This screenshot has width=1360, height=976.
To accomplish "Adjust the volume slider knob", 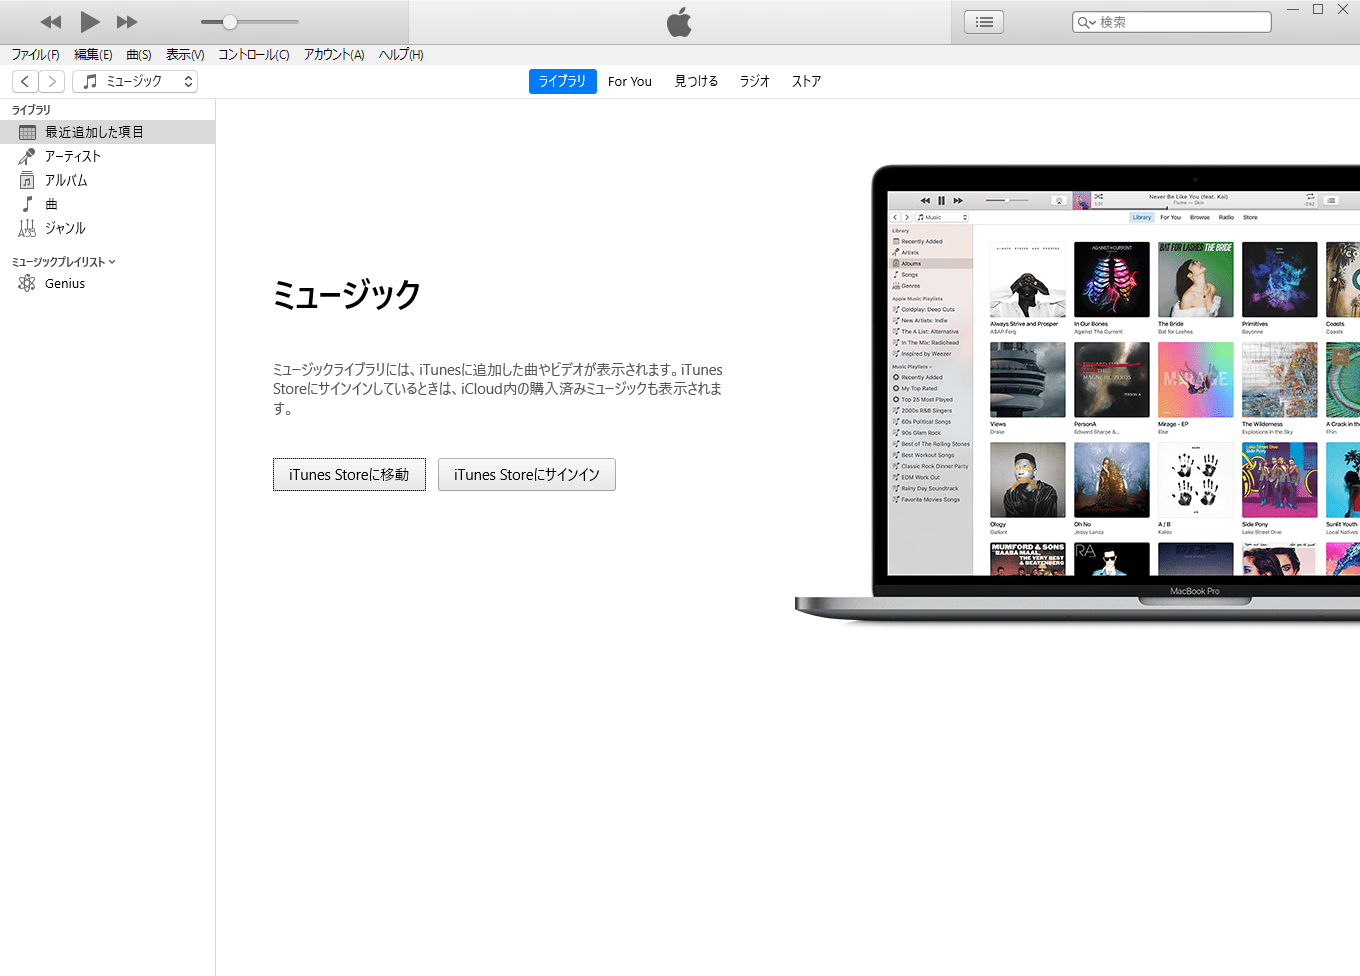I will [230, 22].
